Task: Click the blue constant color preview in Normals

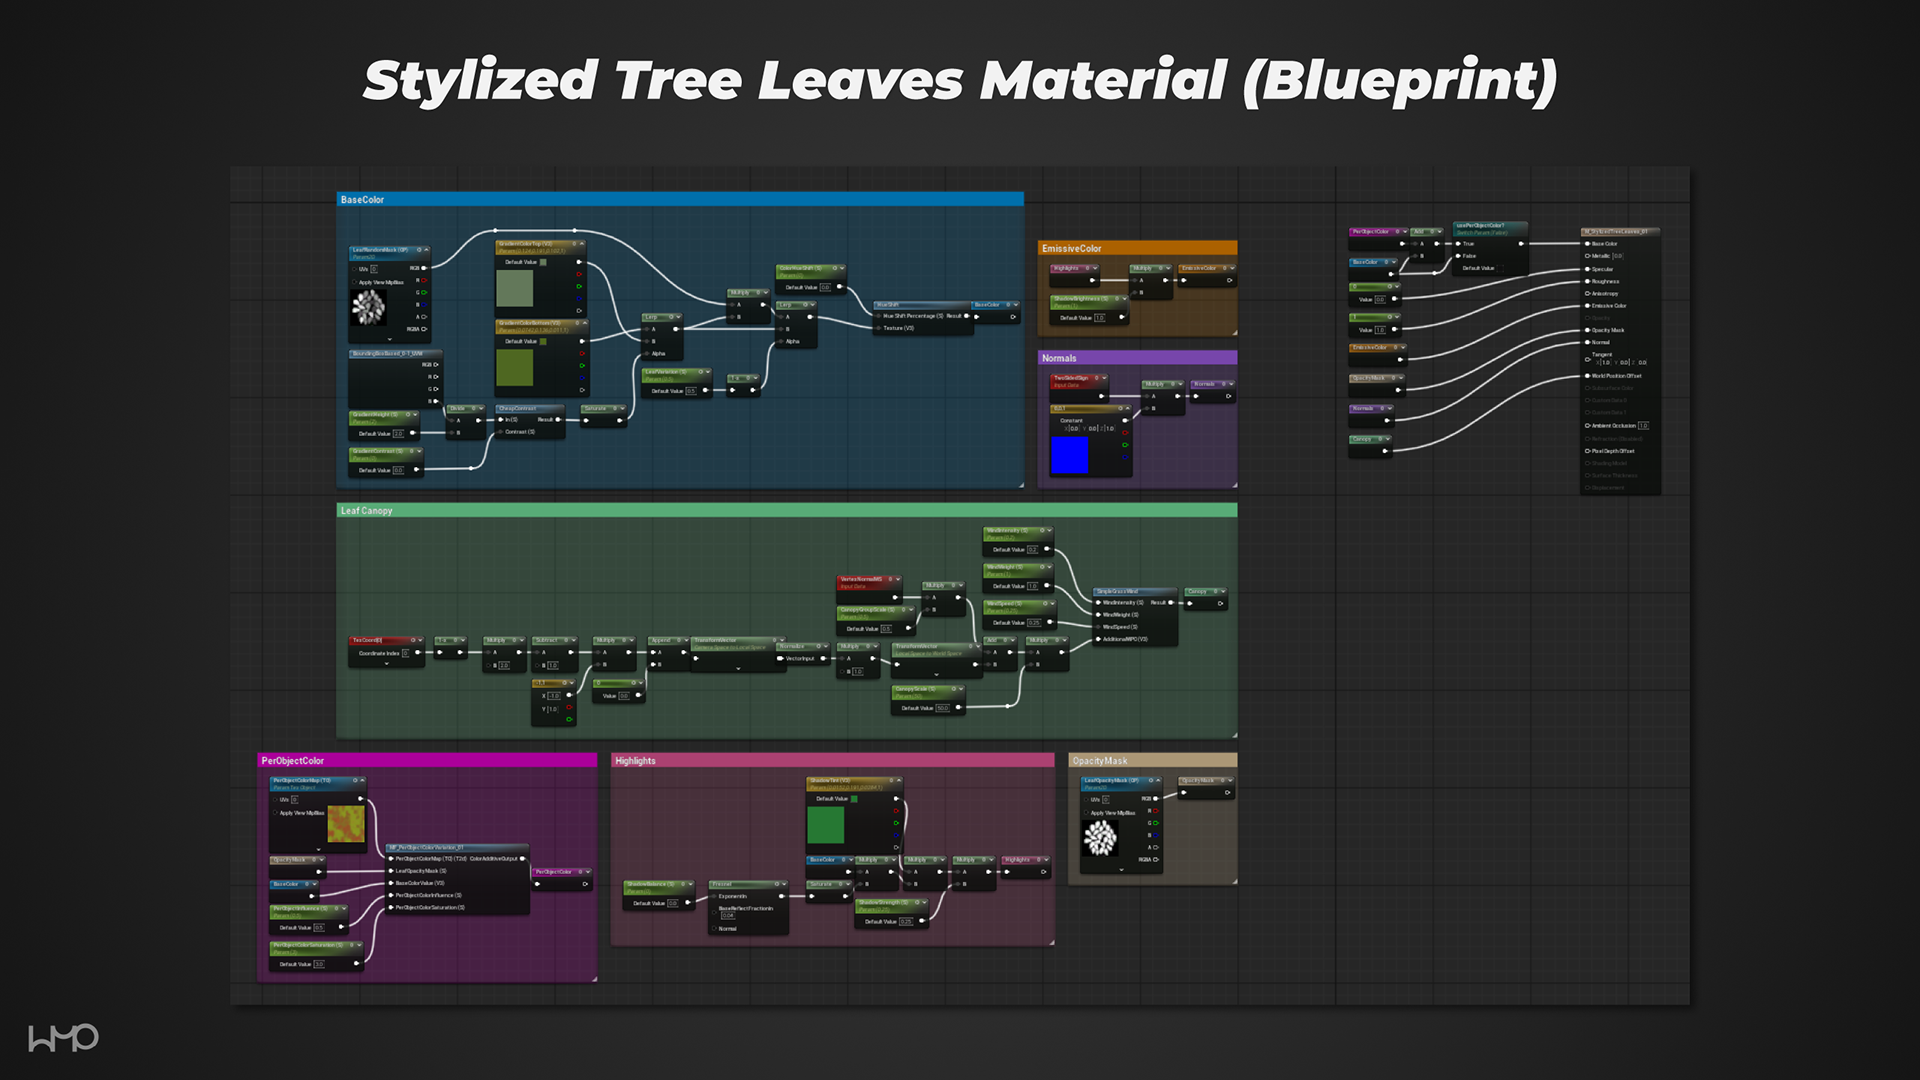Action: (1069, 455)
